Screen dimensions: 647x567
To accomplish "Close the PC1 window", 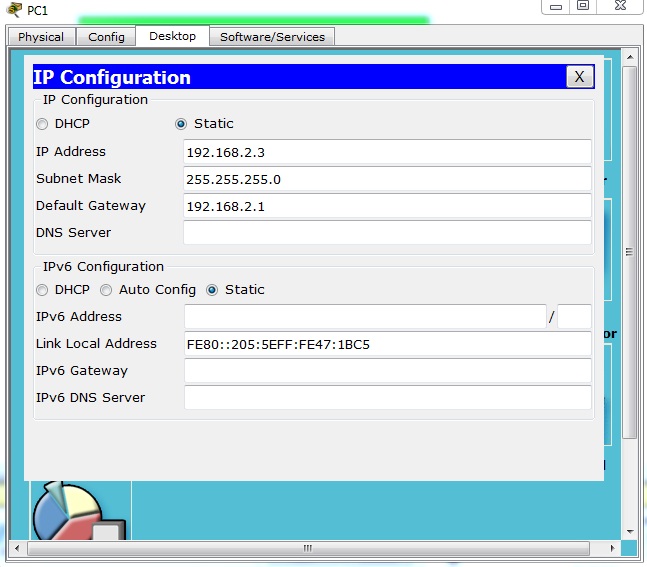I will point(620,6).
